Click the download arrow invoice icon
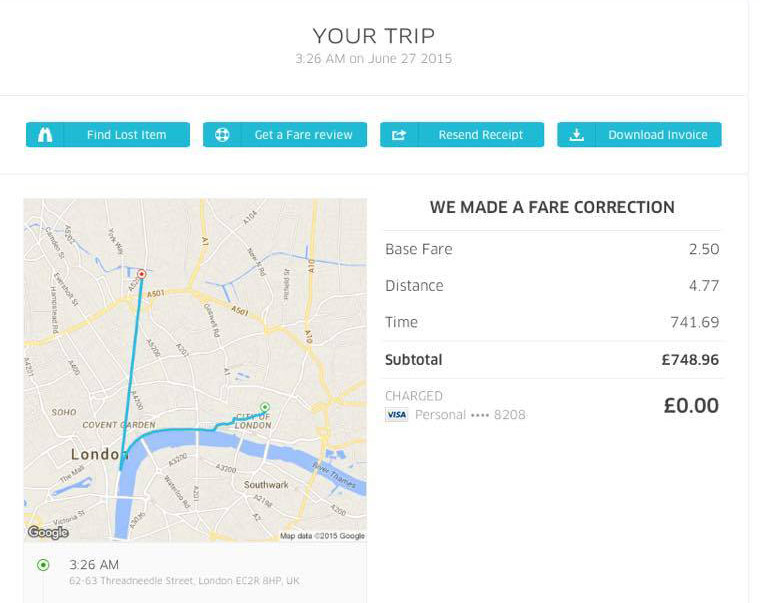 (x=576, y=135)
